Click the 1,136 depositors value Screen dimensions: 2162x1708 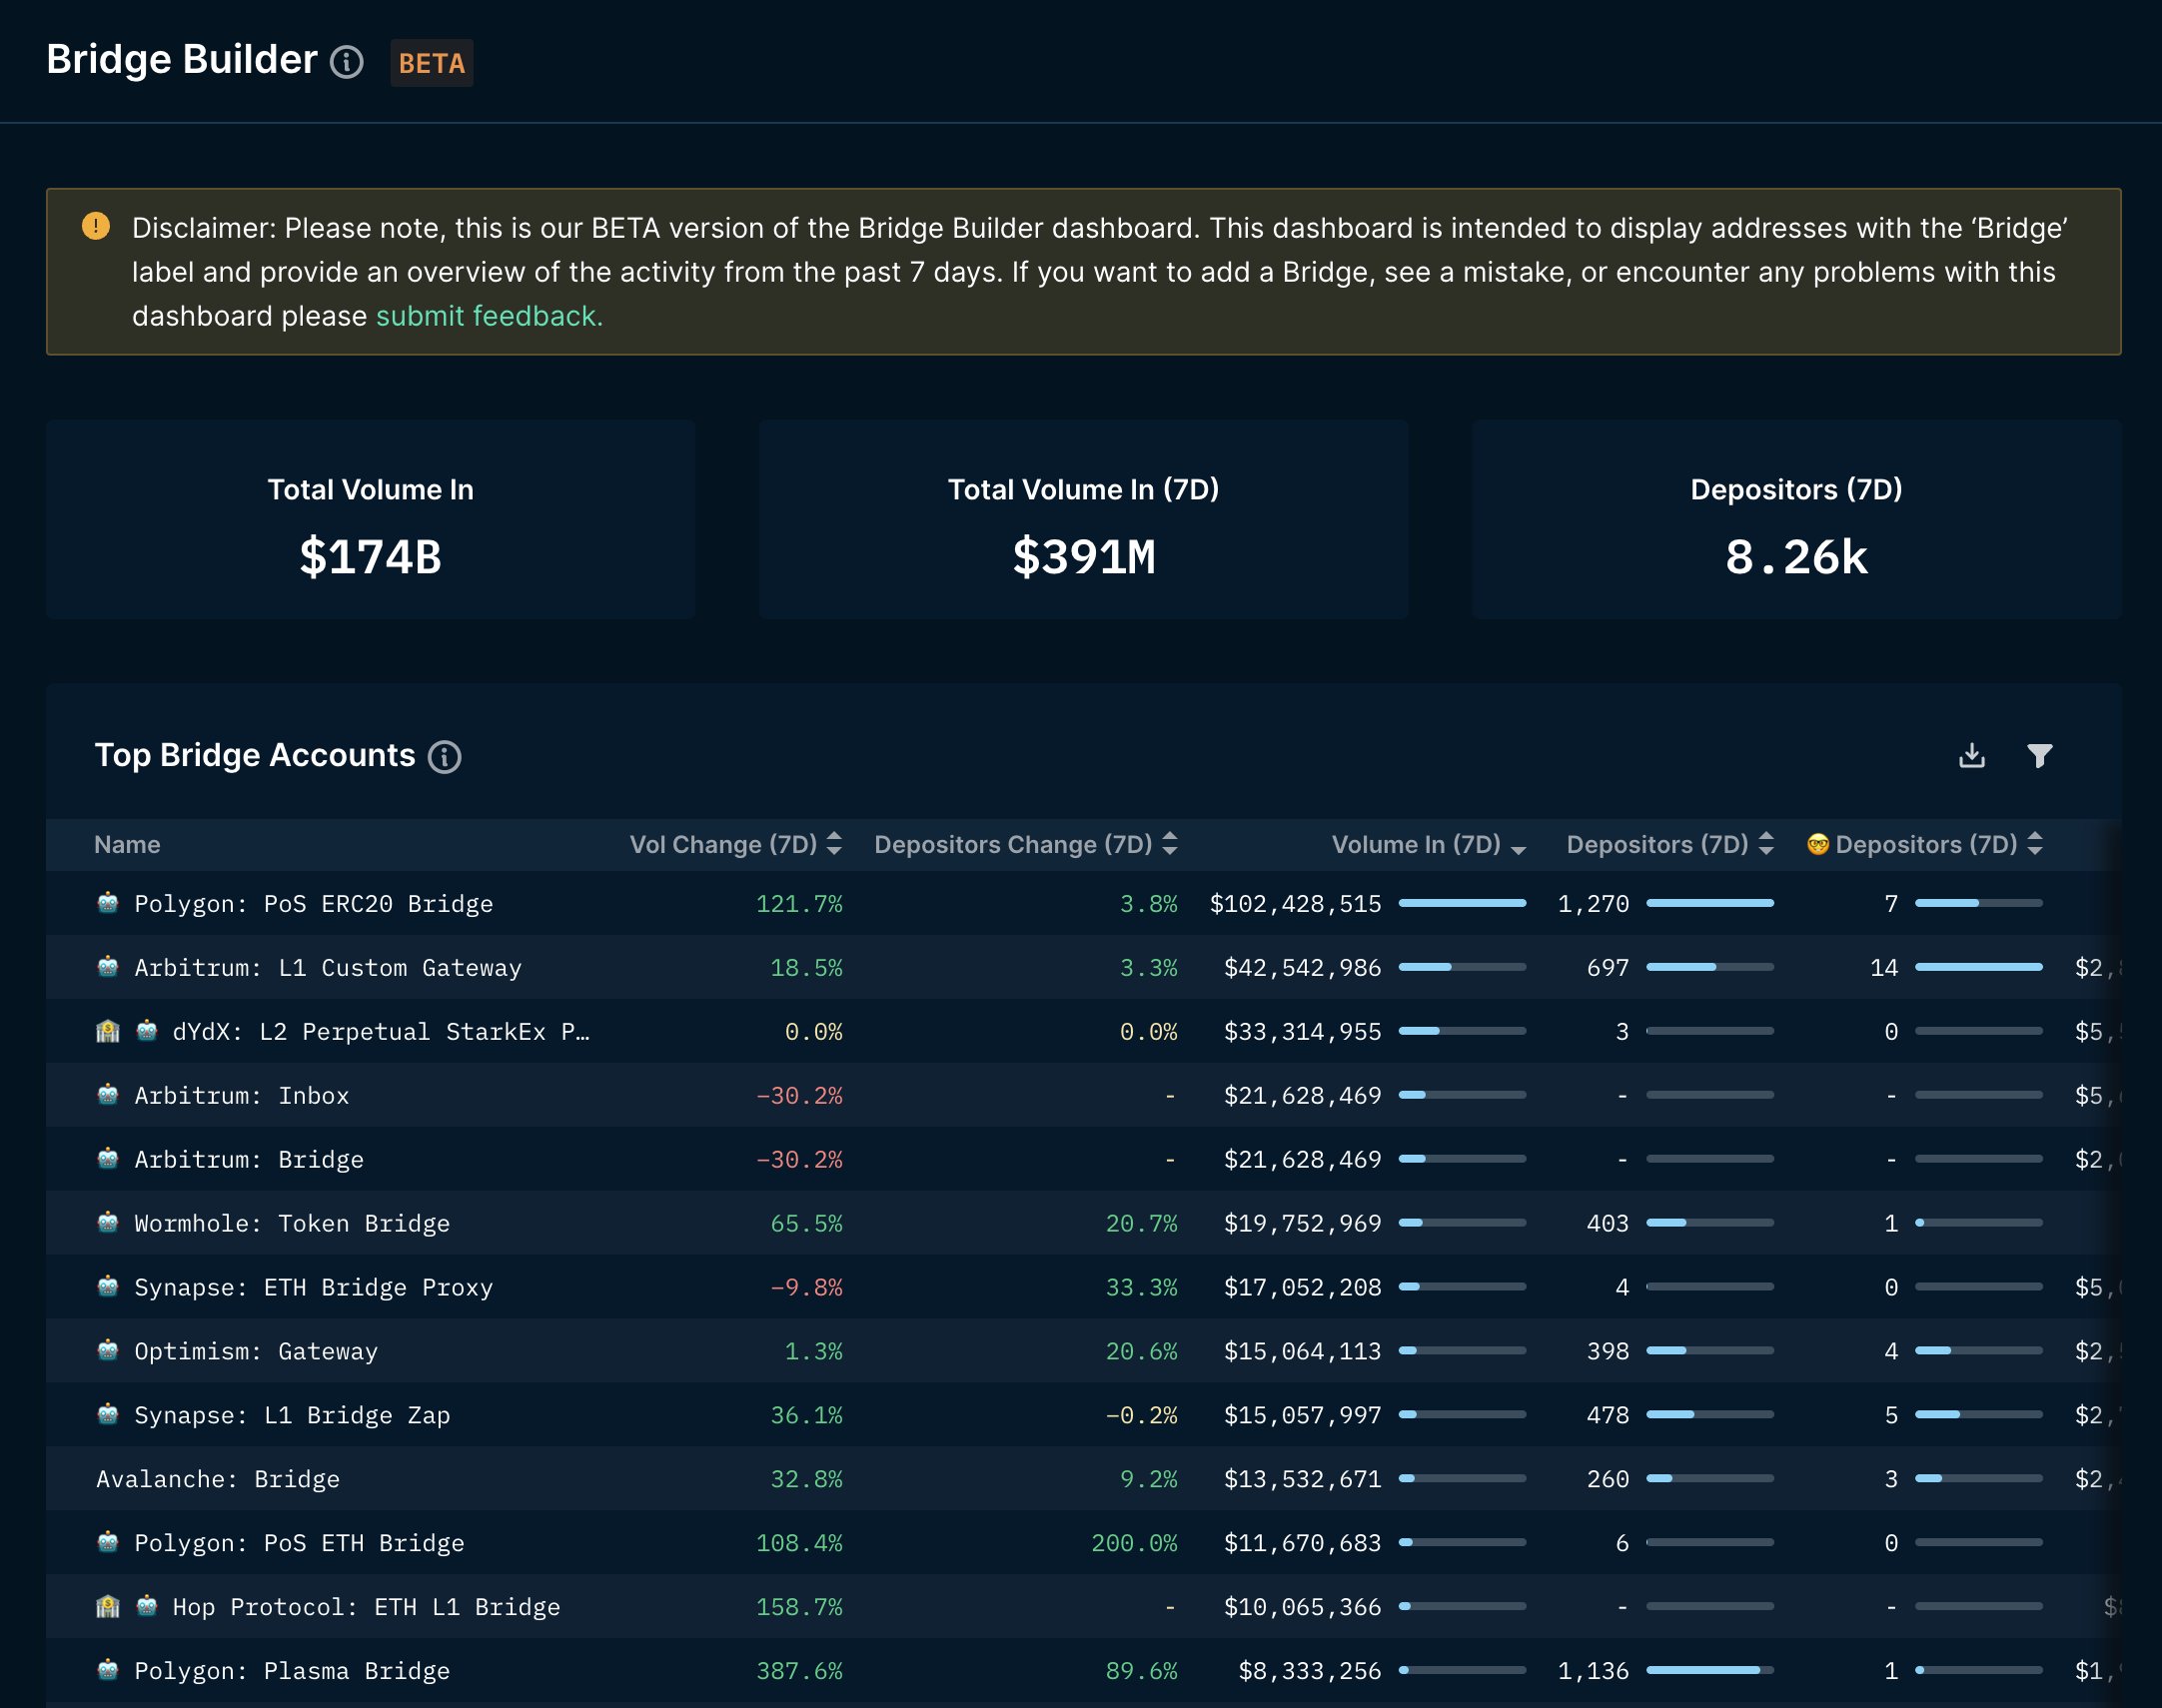[x=1593, y=1672]
